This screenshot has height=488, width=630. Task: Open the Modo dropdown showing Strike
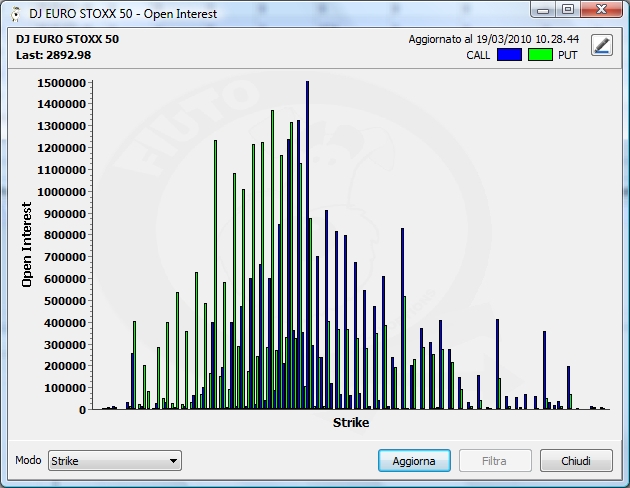click(115, 461)
